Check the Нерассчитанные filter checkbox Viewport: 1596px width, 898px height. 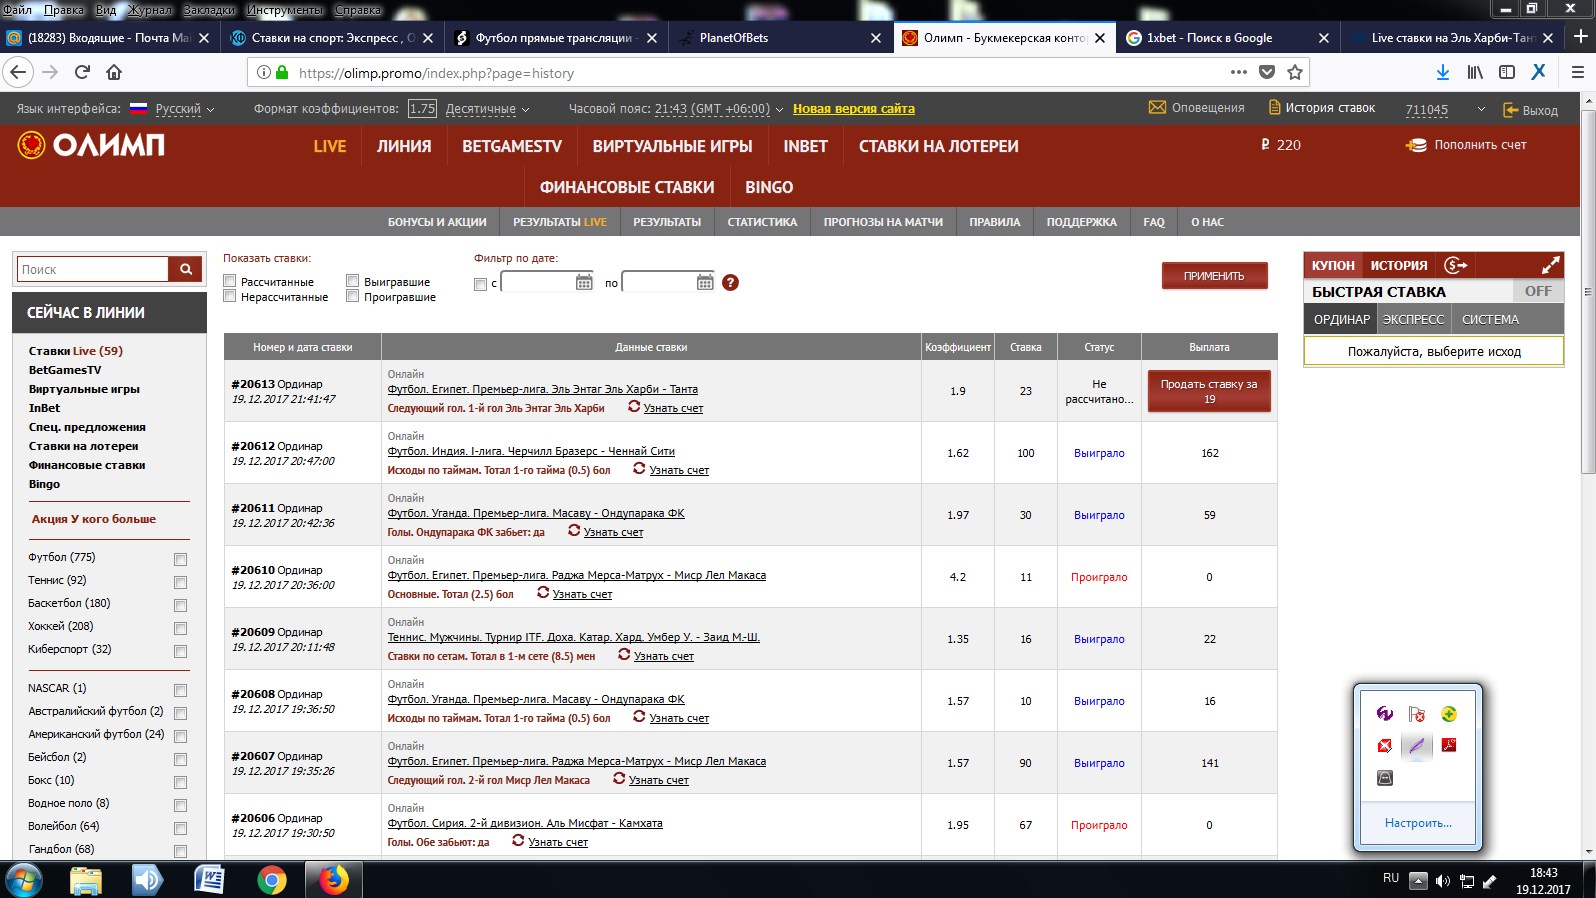click(x=230, y=296)
